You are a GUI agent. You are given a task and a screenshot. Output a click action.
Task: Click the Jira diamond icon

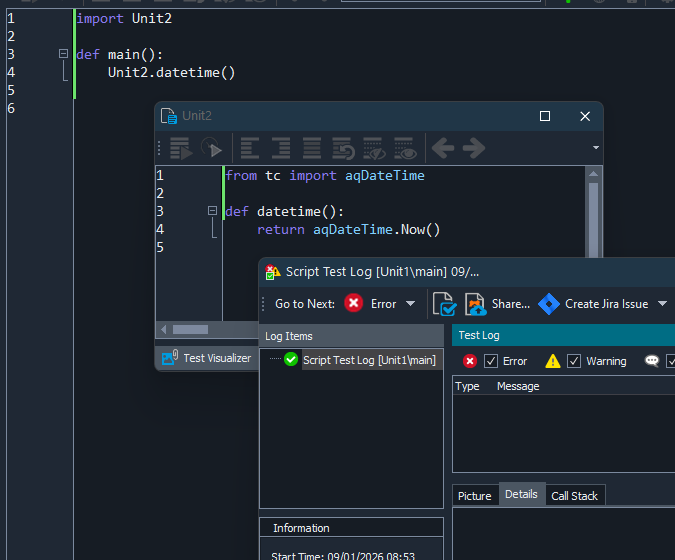pos(548,304)
